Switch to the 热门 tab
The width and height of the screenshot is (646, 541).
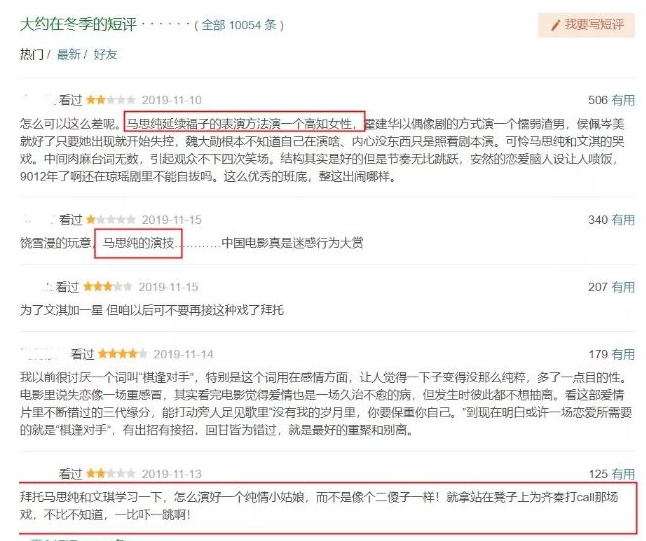[x=31, y=54]
